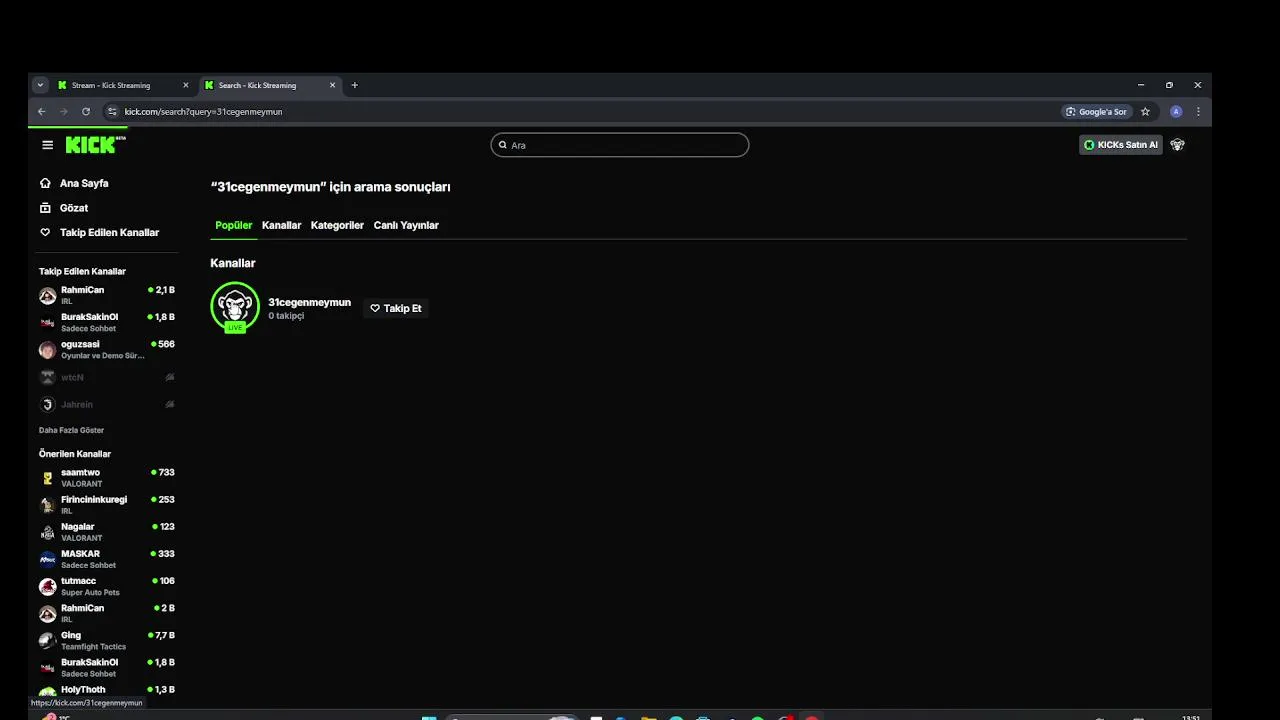
Task: Select the Popüler tab
Action: tap(234, 225)
